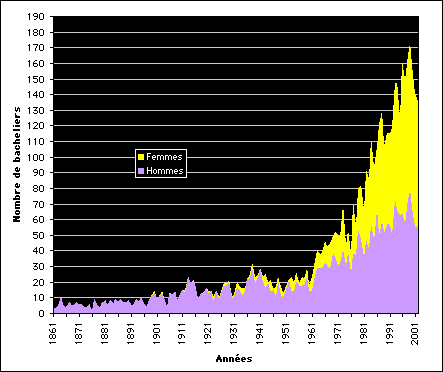Select the Femmes legend label
443x372 pixels.
[x=164, y=157]
